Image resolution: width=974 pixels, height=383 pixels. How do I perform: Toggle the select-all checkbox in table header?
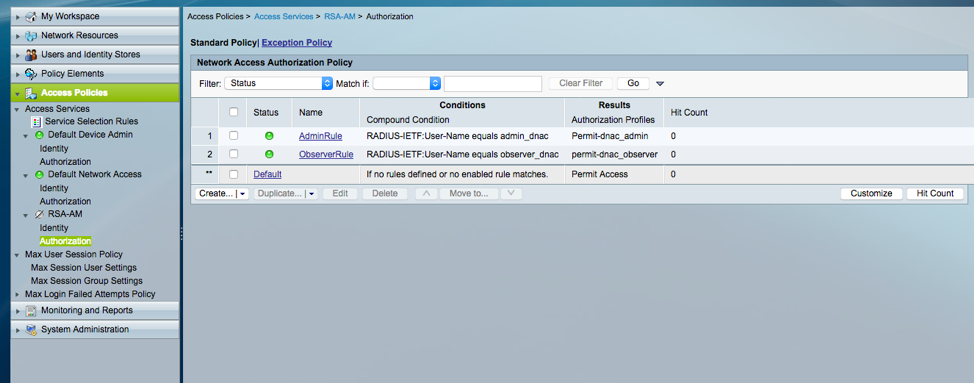pos(233,112)
